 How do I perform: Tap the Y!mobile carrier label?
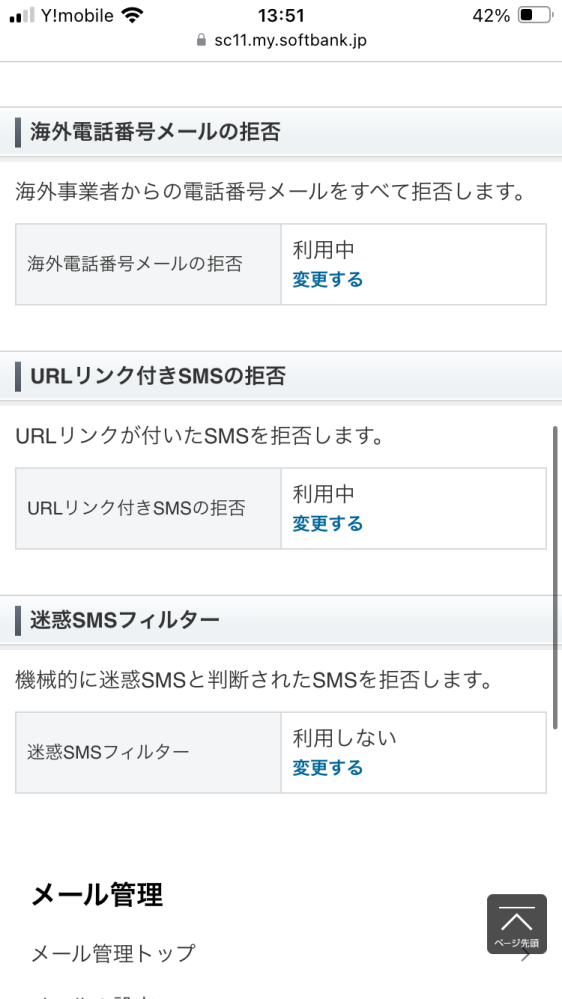77,15
